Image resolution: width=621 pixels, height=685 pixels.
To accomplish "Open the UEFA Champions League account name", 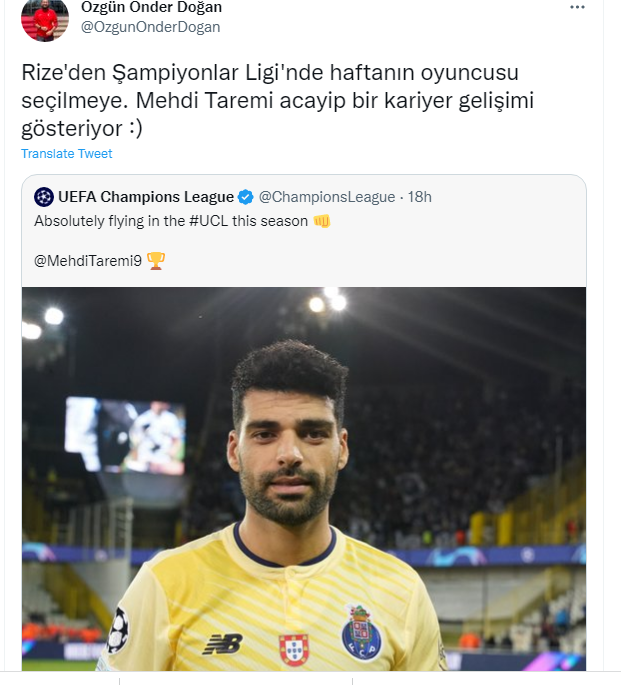I will coord(146,197).
